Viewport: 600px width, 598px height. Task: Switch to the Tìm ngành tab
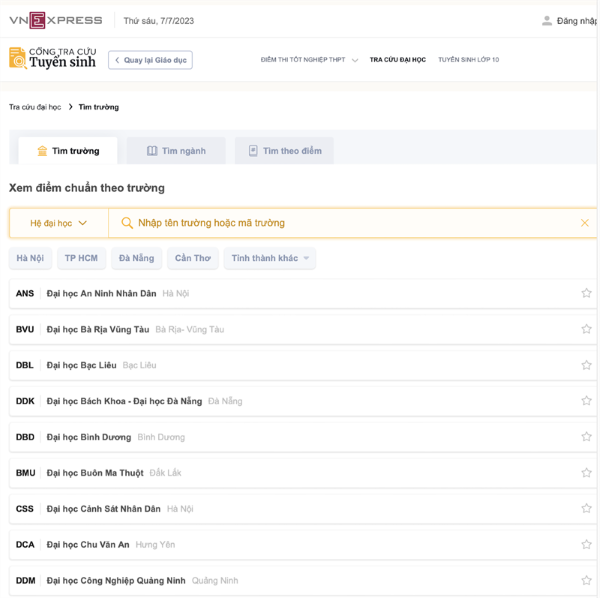tap(176, 151)
